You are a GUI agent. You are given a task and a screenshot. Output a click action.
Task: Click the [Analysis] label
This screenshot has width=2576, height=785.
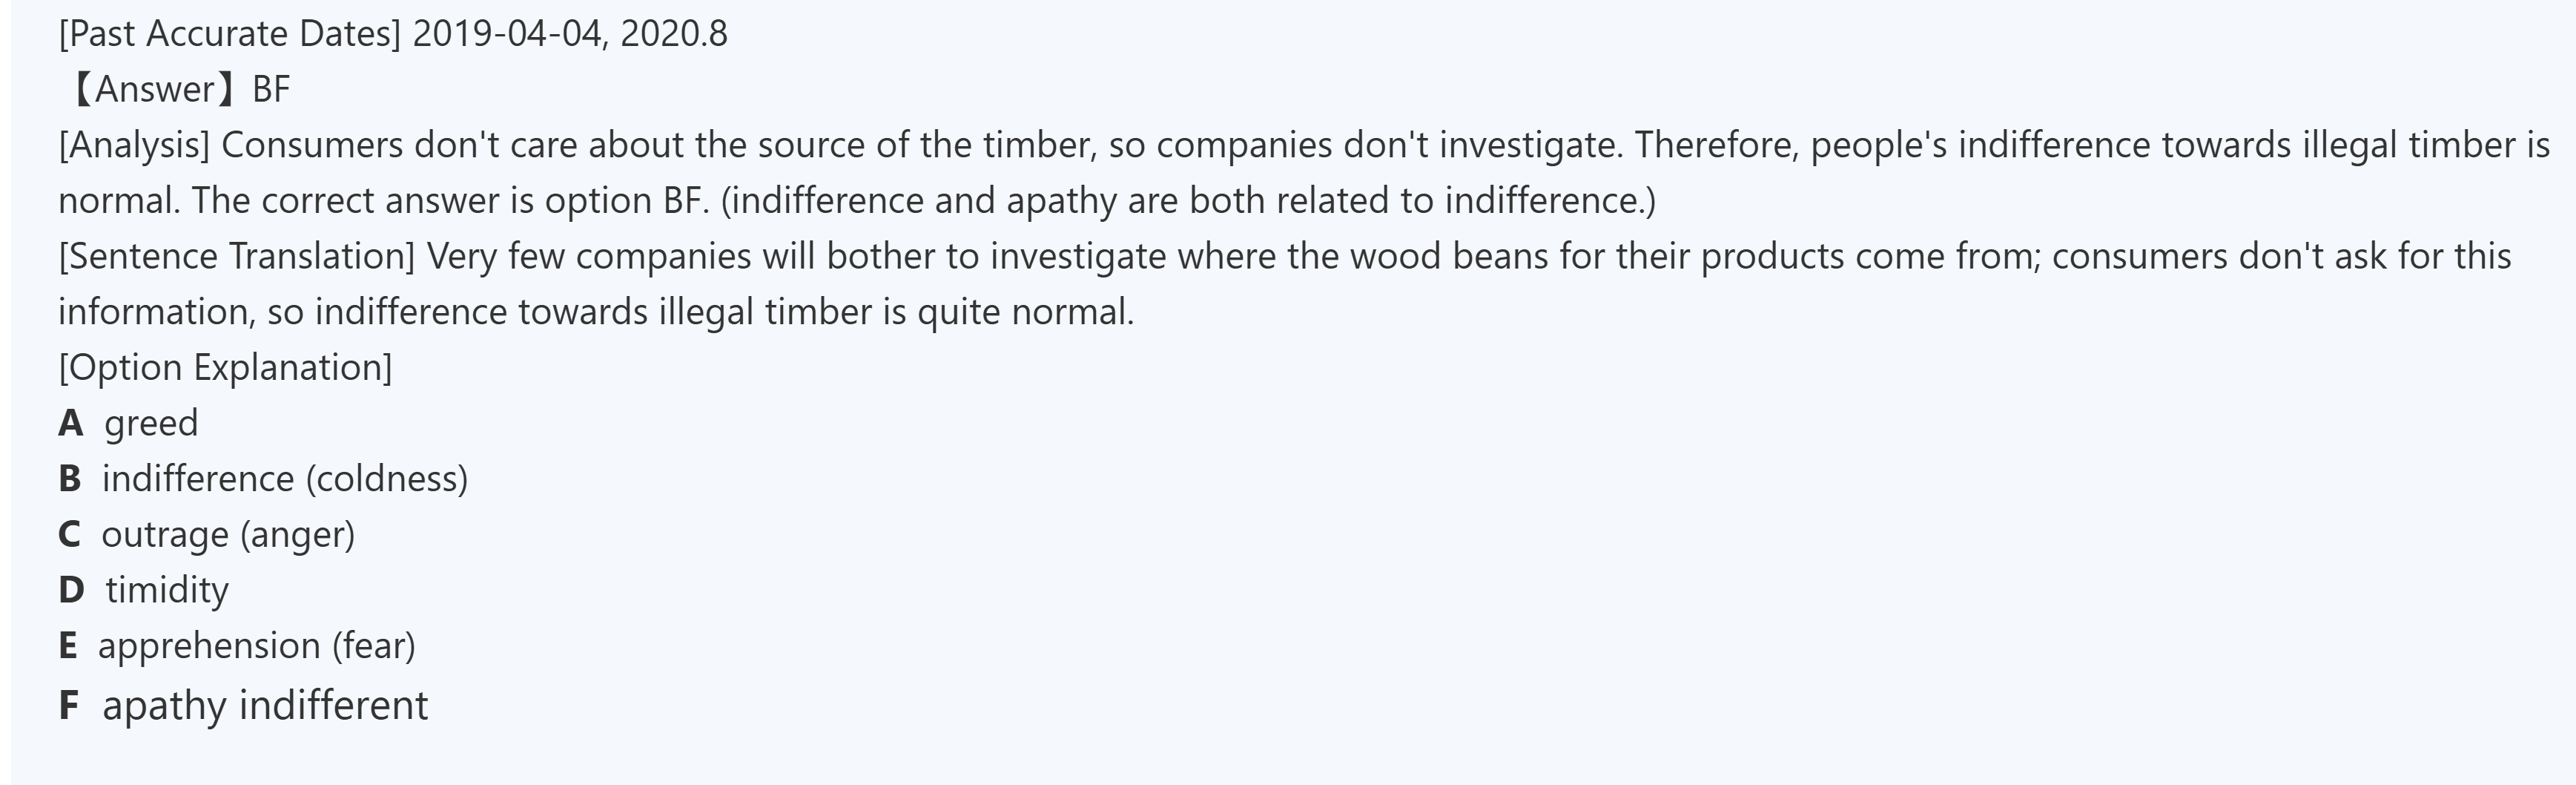pyautogui.click(x=134, y=146)
